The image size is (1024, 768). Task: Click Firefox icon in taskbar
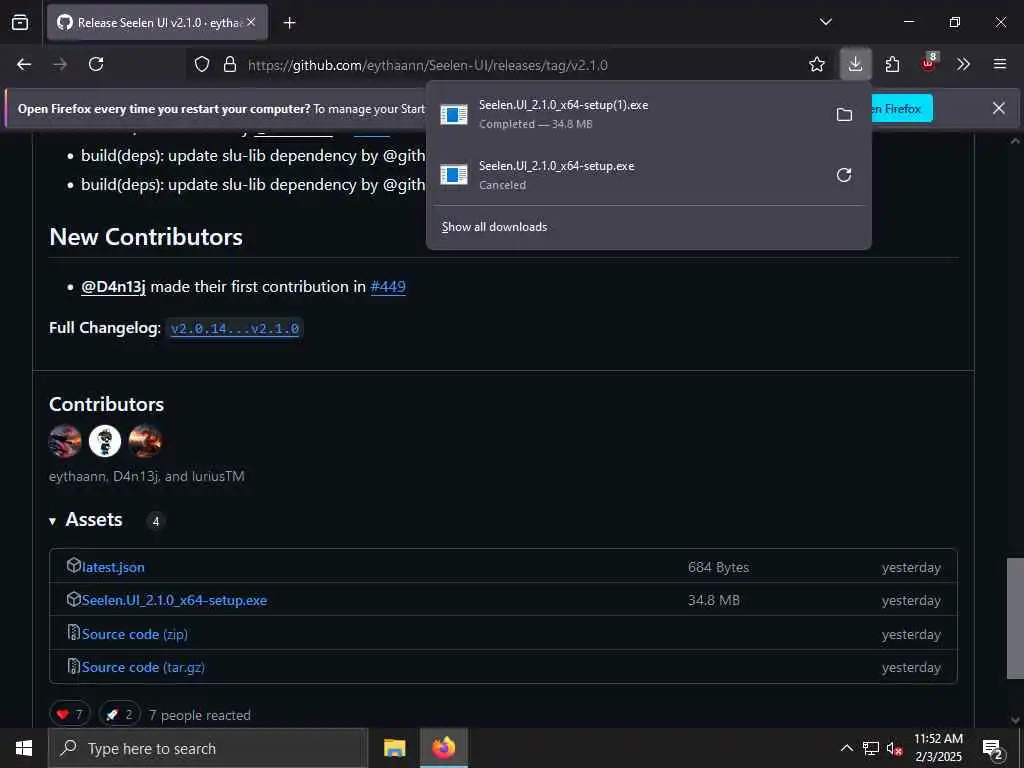(x=444, y=748)
